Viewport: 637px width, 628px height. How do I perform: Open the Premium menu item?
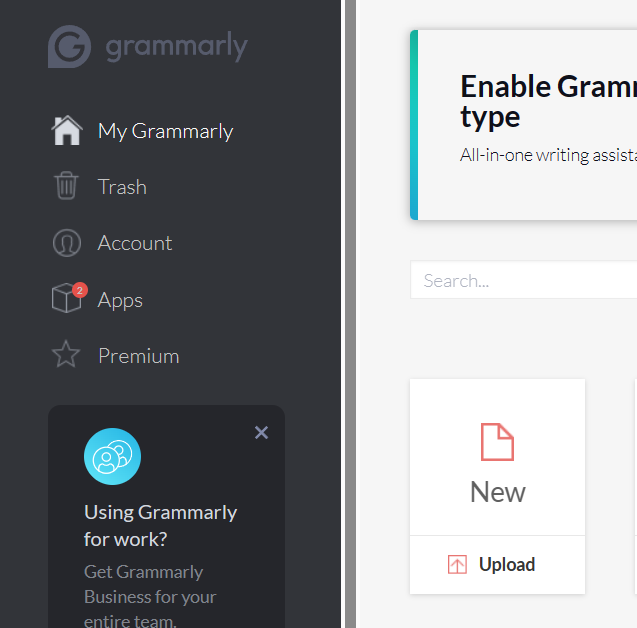click(x=139, y=356)
